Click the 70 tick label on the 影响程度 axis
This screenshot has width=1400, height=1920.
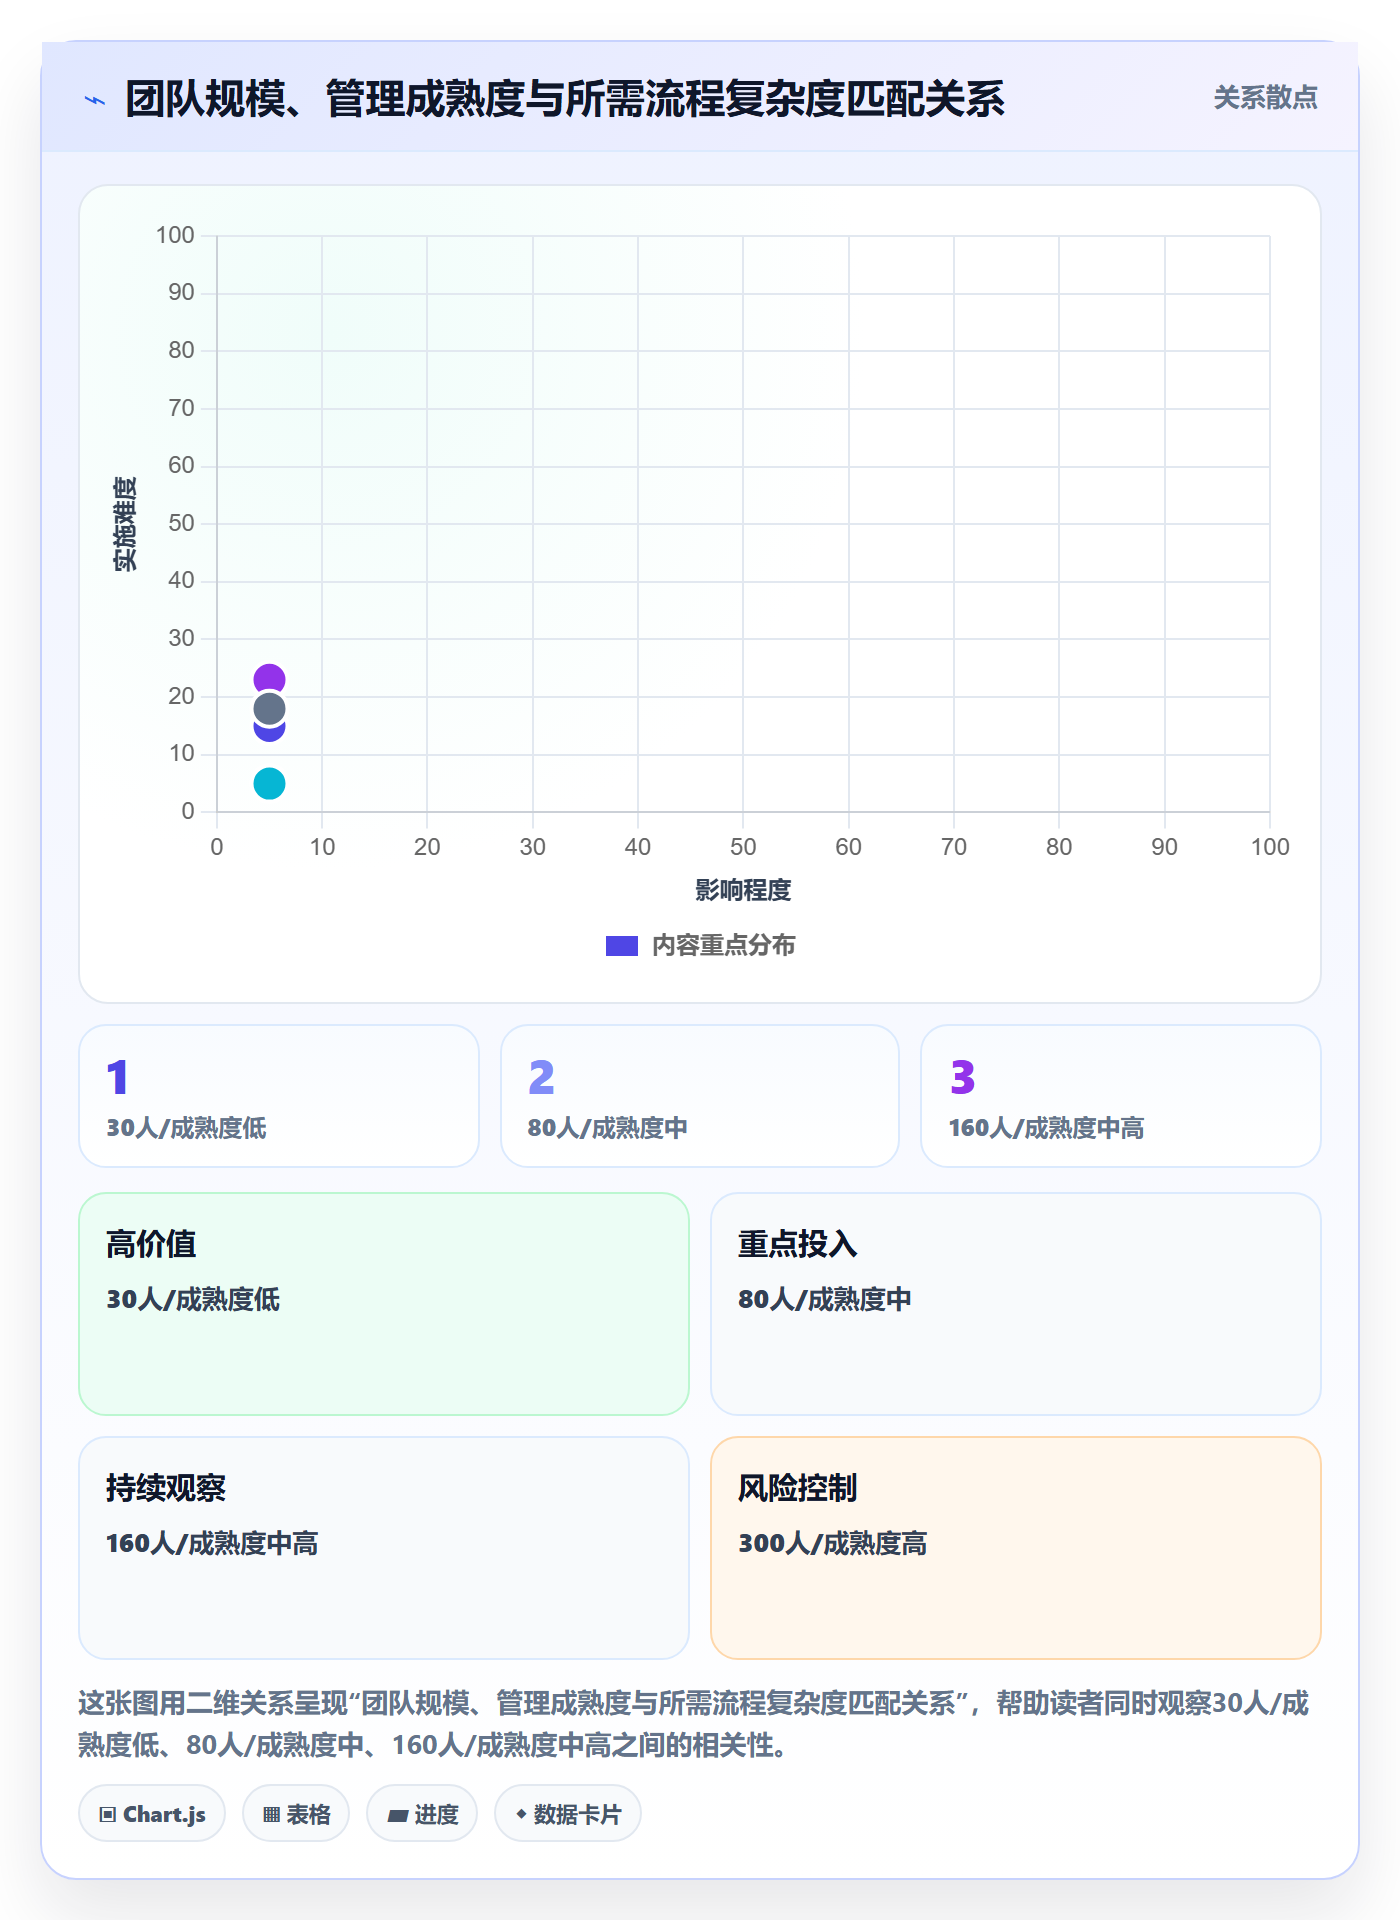click(954, 847)
